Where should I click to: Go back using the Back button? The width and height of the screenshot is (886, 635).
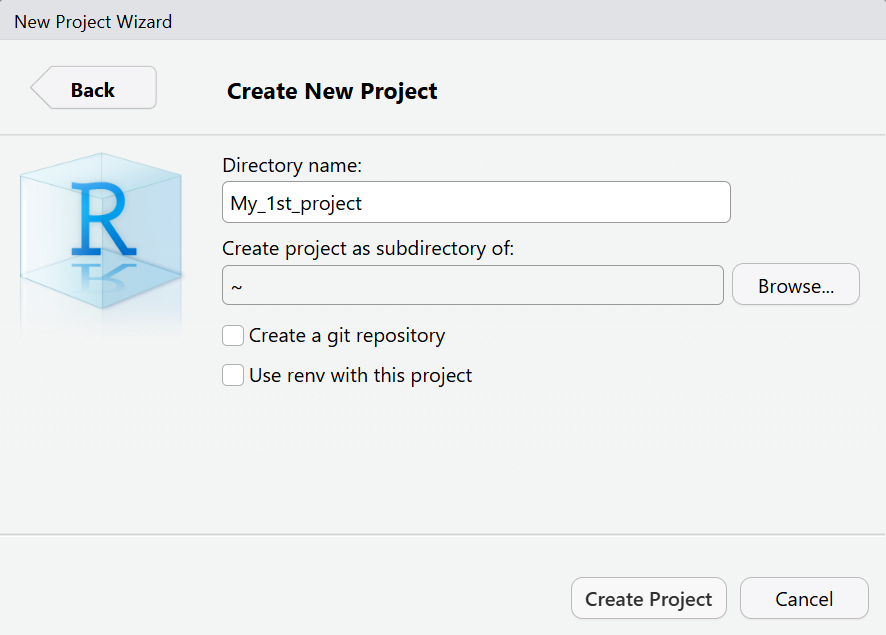coord(93,89)
